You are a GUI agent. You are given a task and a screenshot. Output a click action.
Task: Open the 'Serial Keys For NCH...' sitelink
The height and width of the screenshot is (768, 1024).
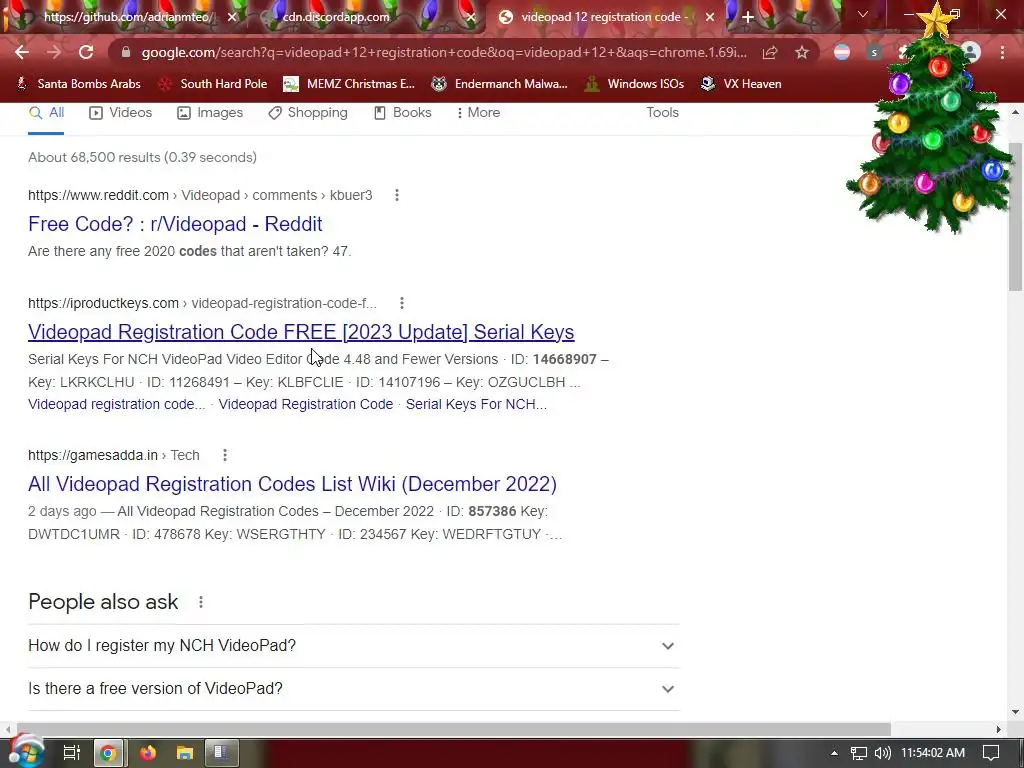[476, 404]
